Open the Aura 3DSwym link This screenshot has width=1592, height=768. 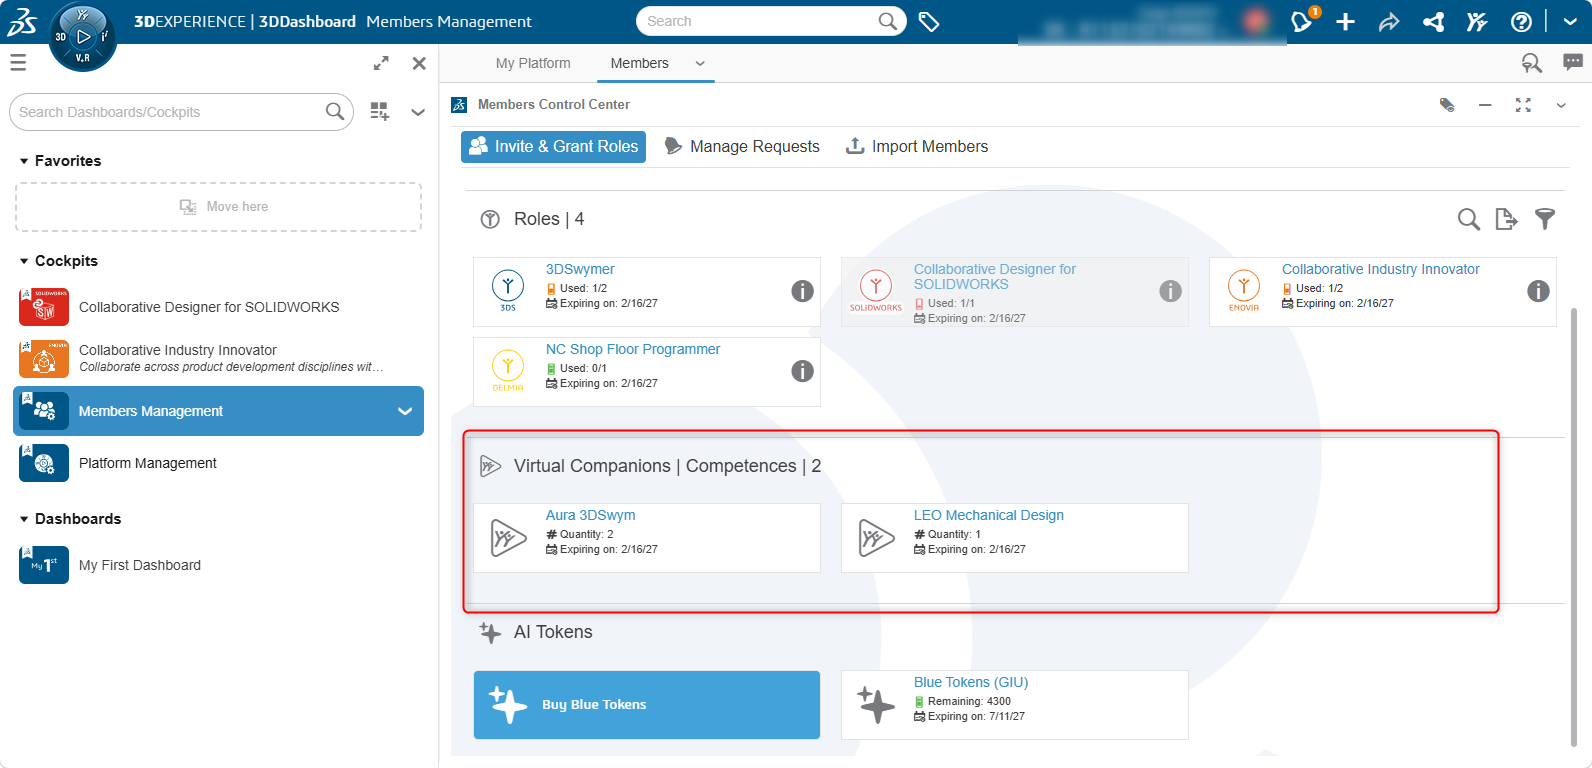pyautogui.click(x=590, y=515)
